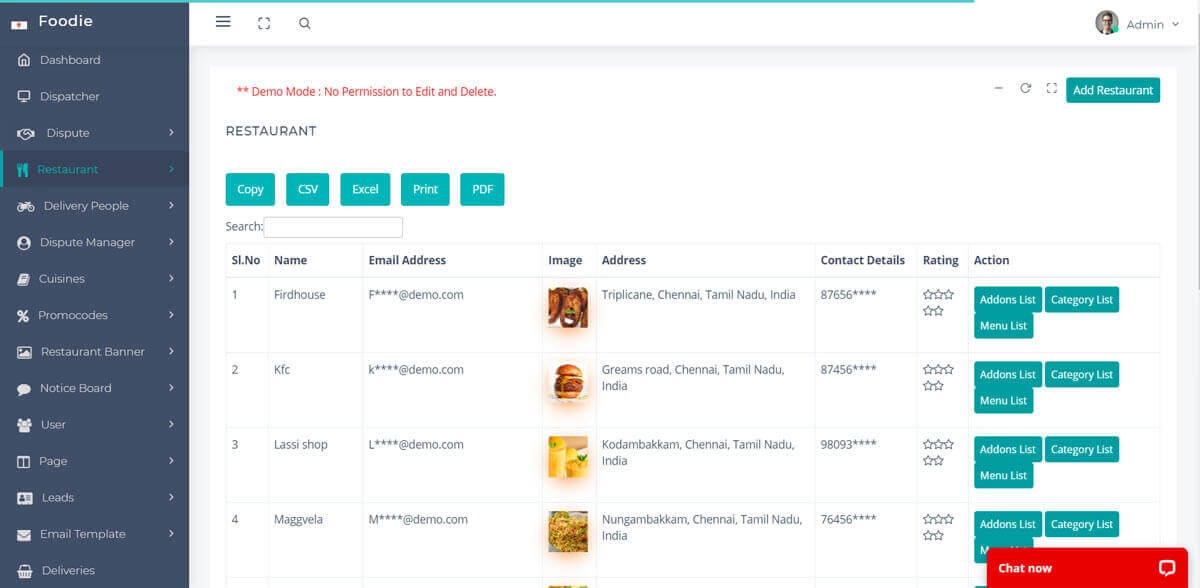
Task: Open the chat widget icon
Action: tap(1166, 567)
